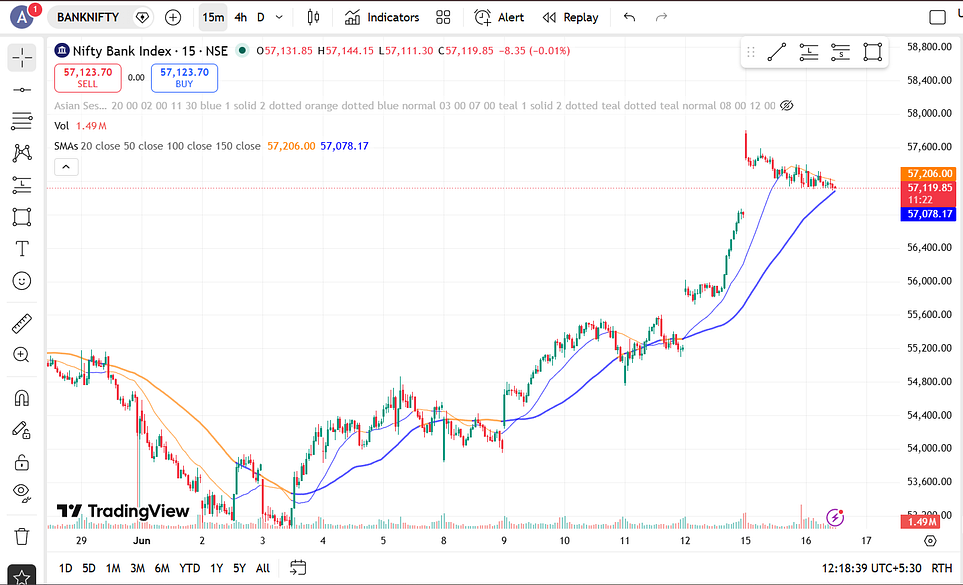Viewport: 963px width, 585px height.
Task: Expand the interval dropdown arrow
Action: 279,17
